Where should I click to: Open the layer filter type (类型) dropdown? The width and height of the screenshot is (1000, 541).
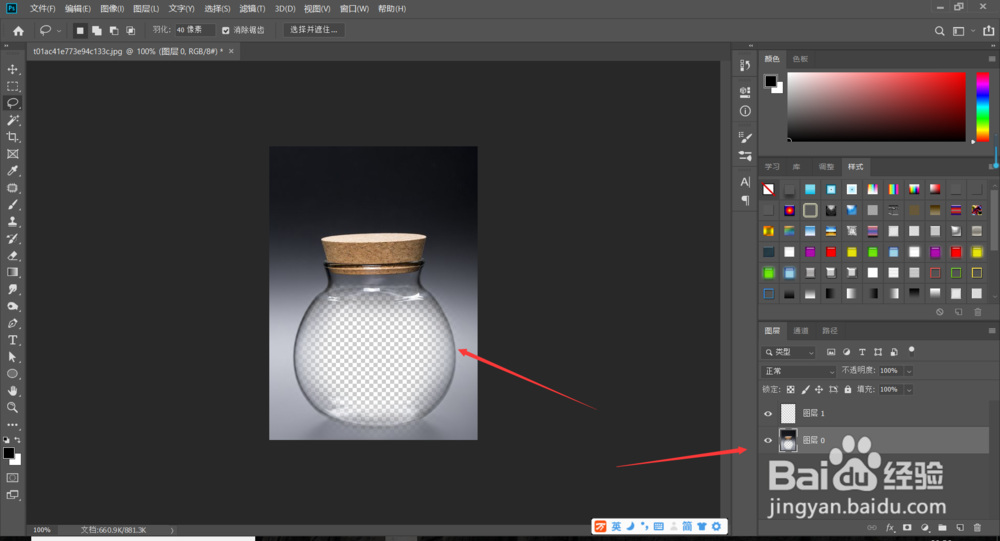point(789,352)
